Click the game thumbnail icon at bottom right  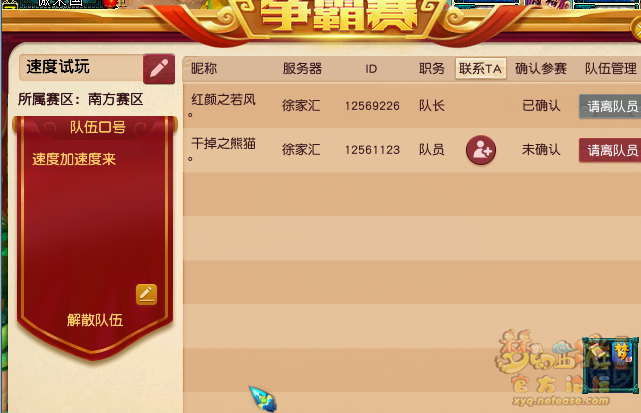pyautogui.click(x=611, y=366)
